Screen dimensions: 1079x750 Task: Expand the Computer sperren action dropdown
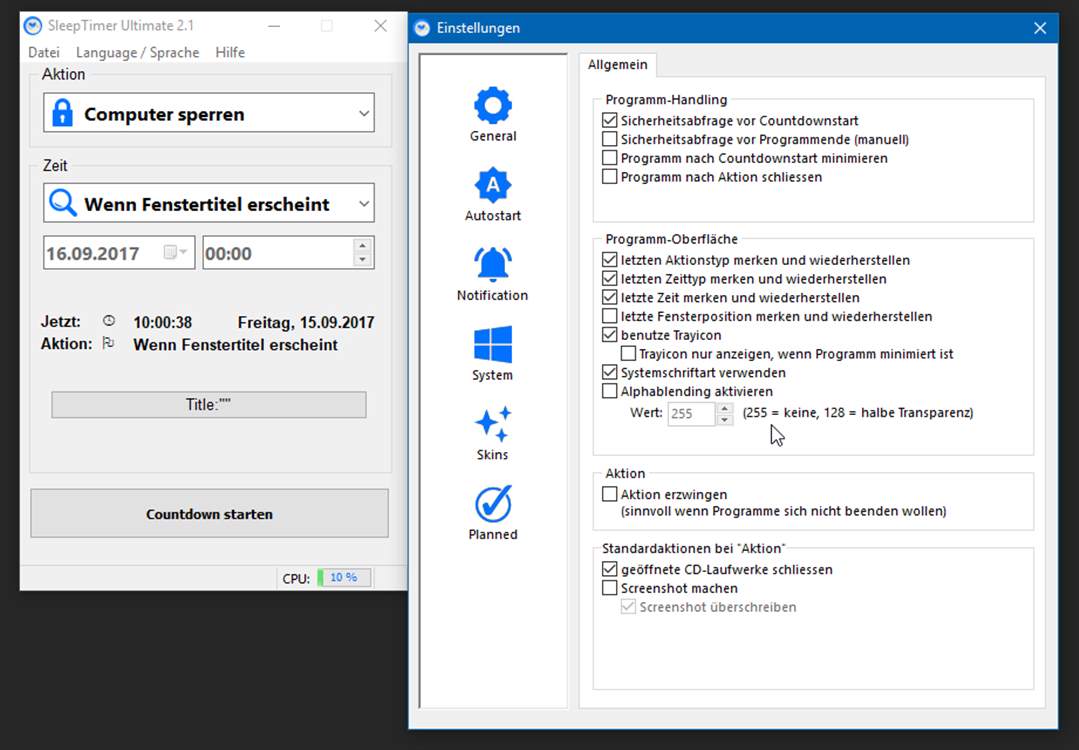364,114
